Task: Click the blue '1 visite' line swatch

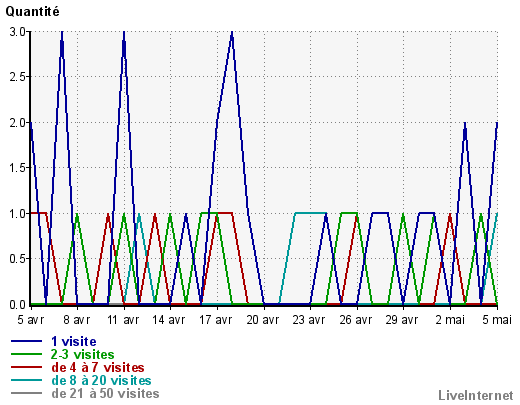Action: (x=27, y=341)
